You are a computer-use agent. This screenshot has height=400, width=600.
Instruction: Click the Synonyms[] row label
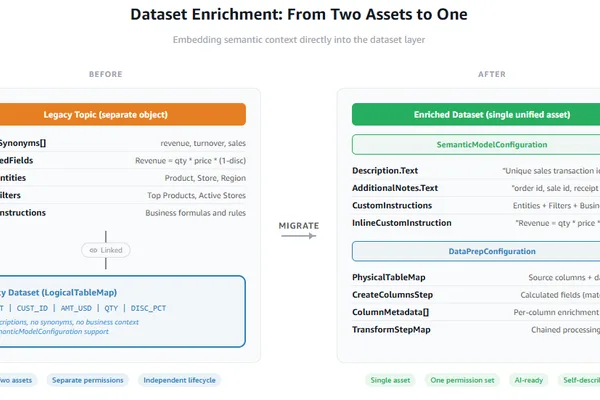[22, 143]
